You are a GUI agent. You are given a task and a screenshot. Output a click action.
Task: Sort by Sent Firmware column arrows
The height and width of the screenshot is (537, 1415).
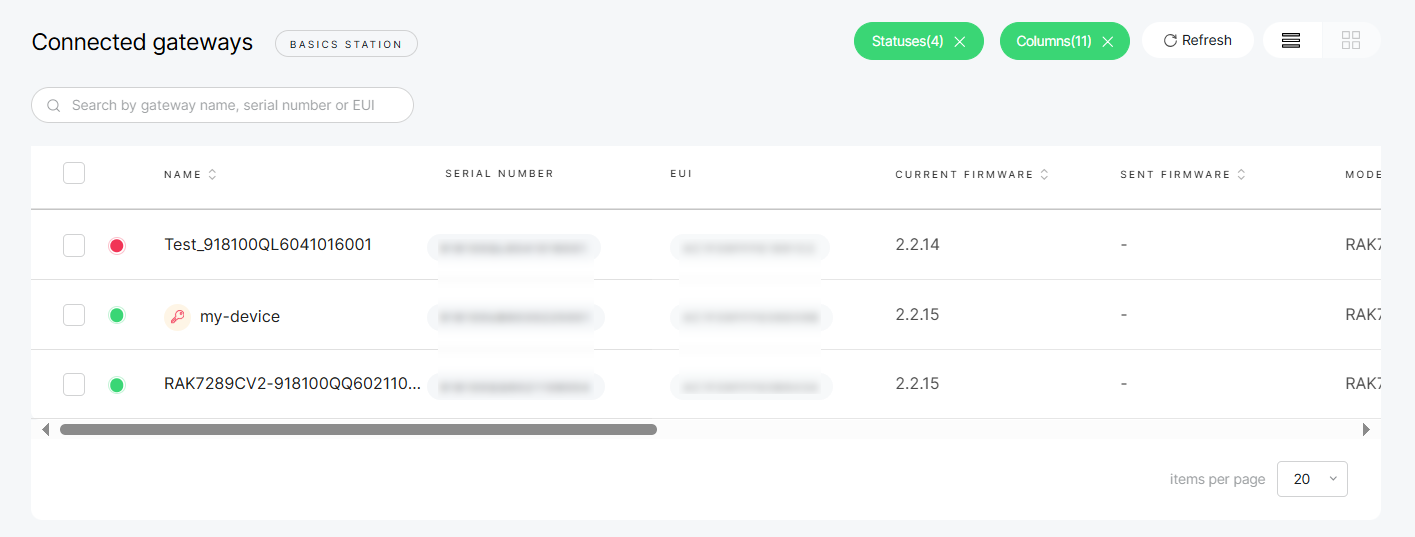click(x=1241, y=175)
